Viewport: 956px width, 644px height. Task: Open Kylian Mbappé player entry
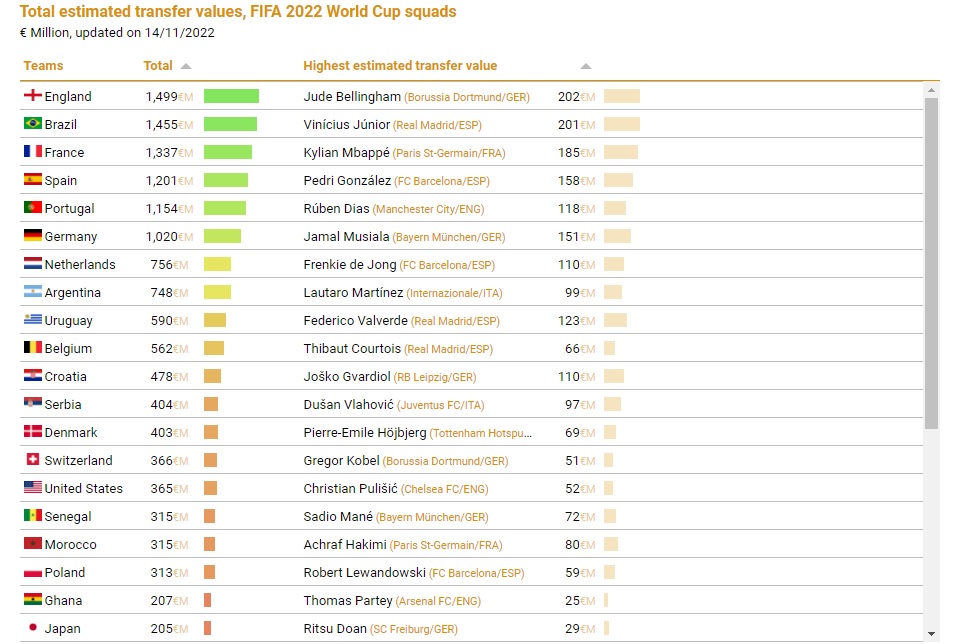point(346,153)
